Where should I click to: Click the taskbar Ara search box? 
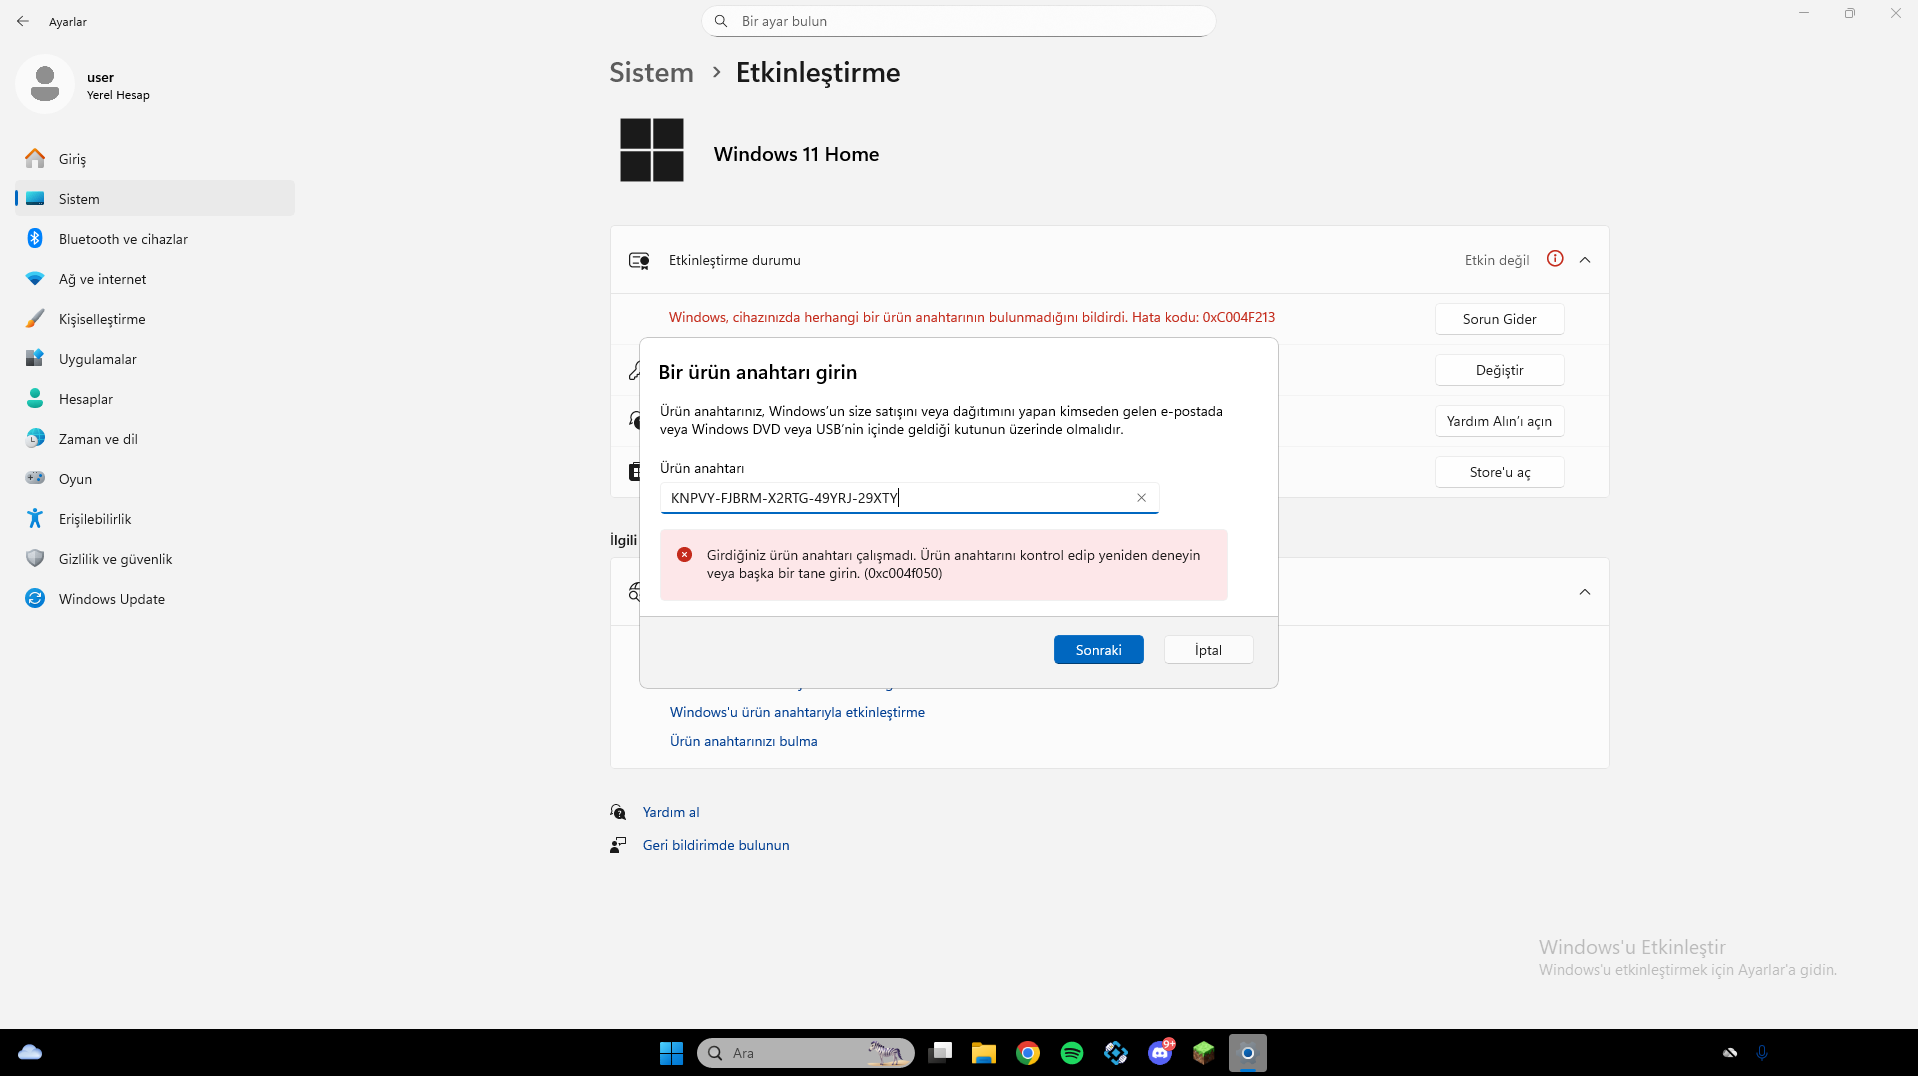coord(805,1053)
